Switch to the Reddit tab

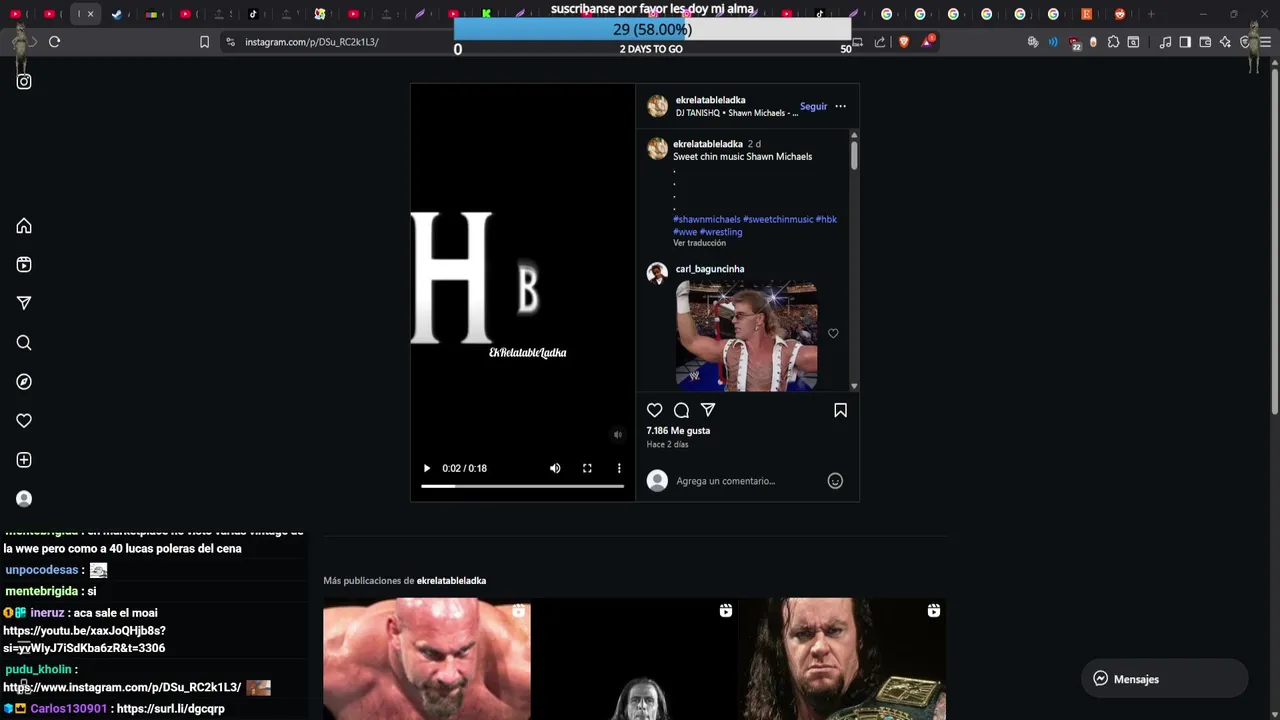click(x=1119, y=14)
